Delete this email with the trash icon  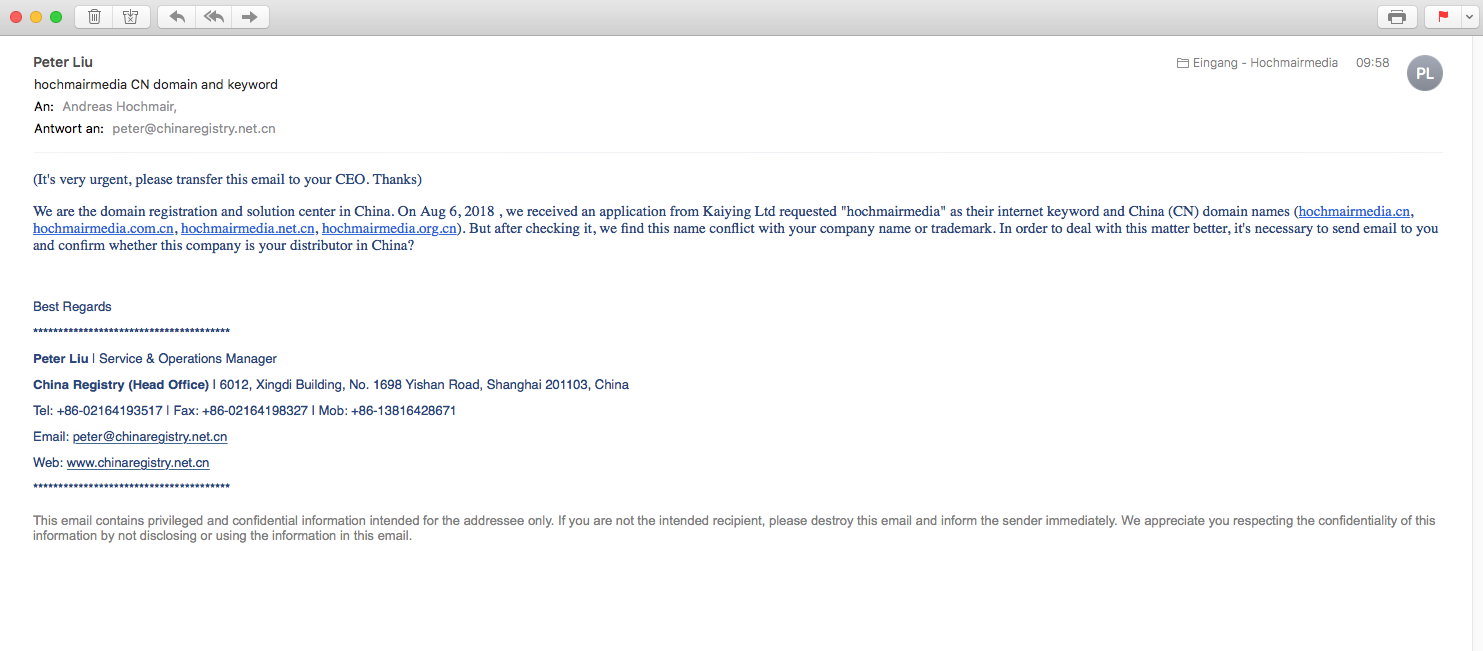pyautogui.click(x=94, y=17)
